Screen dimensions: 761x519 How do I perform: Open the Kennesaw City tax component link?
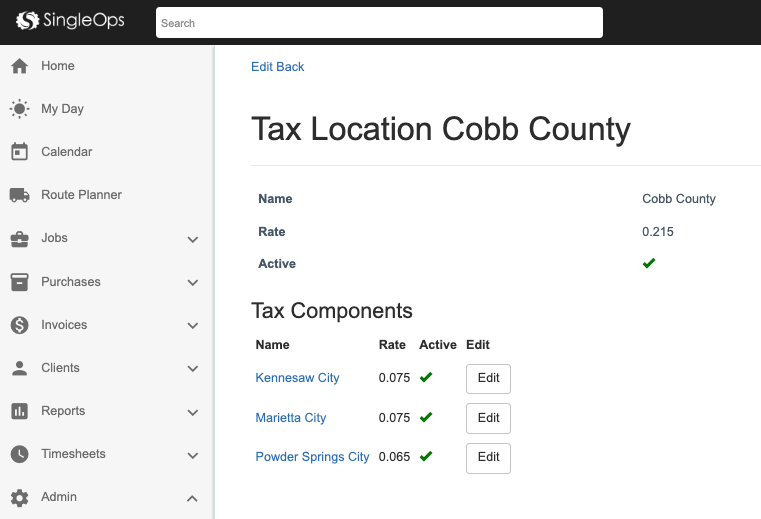[297, 378]
